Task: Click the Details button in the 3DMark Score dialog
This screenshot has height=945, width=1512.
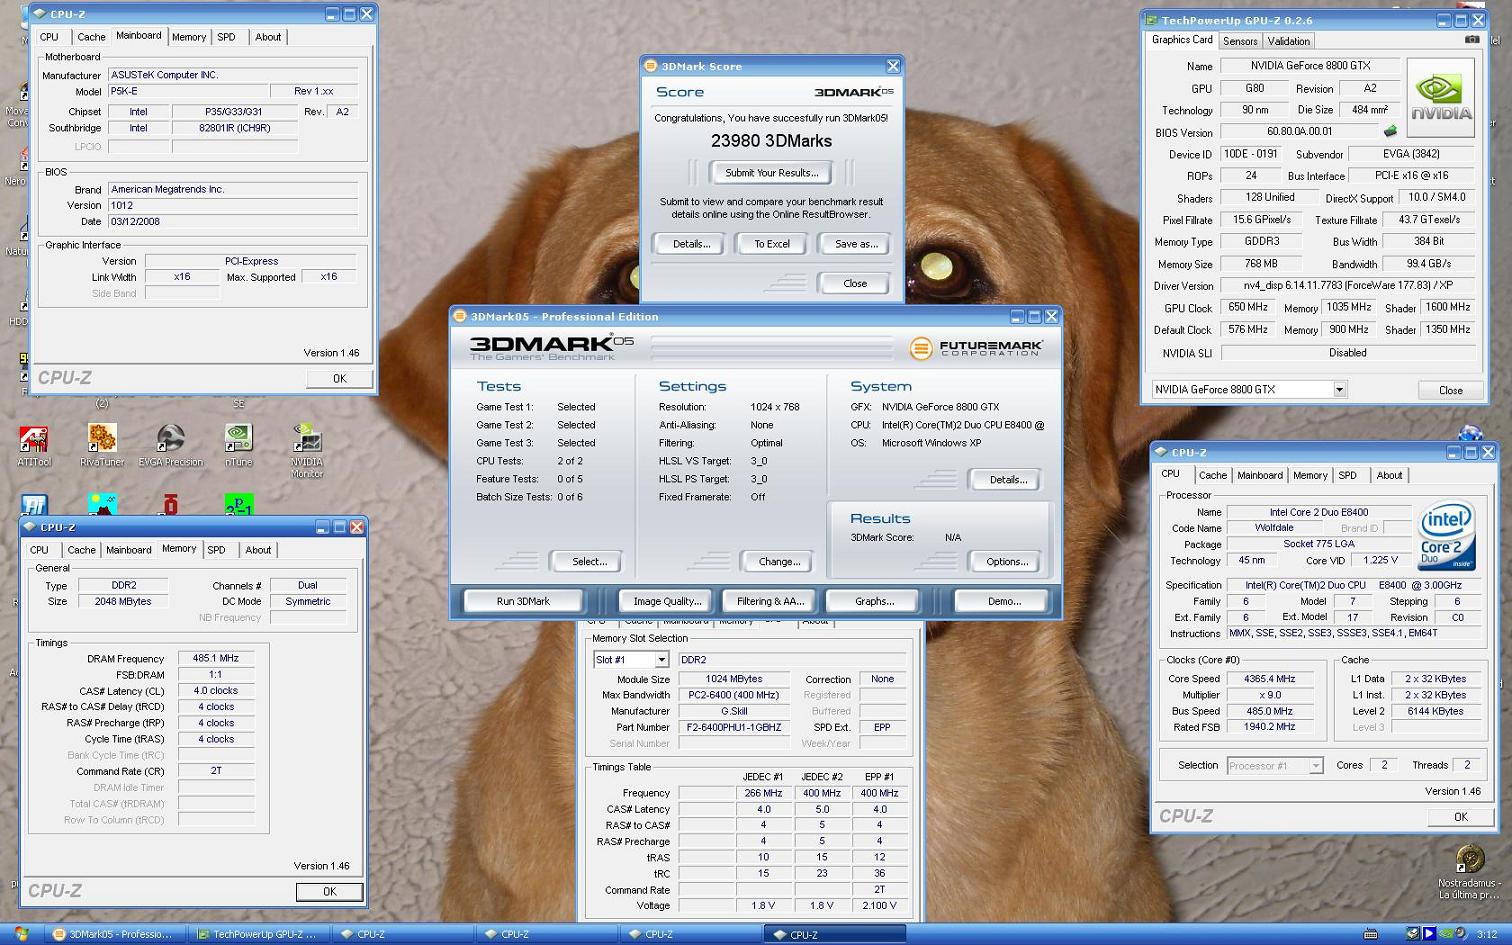Action: pyautogui.click(x=691, y=243)
